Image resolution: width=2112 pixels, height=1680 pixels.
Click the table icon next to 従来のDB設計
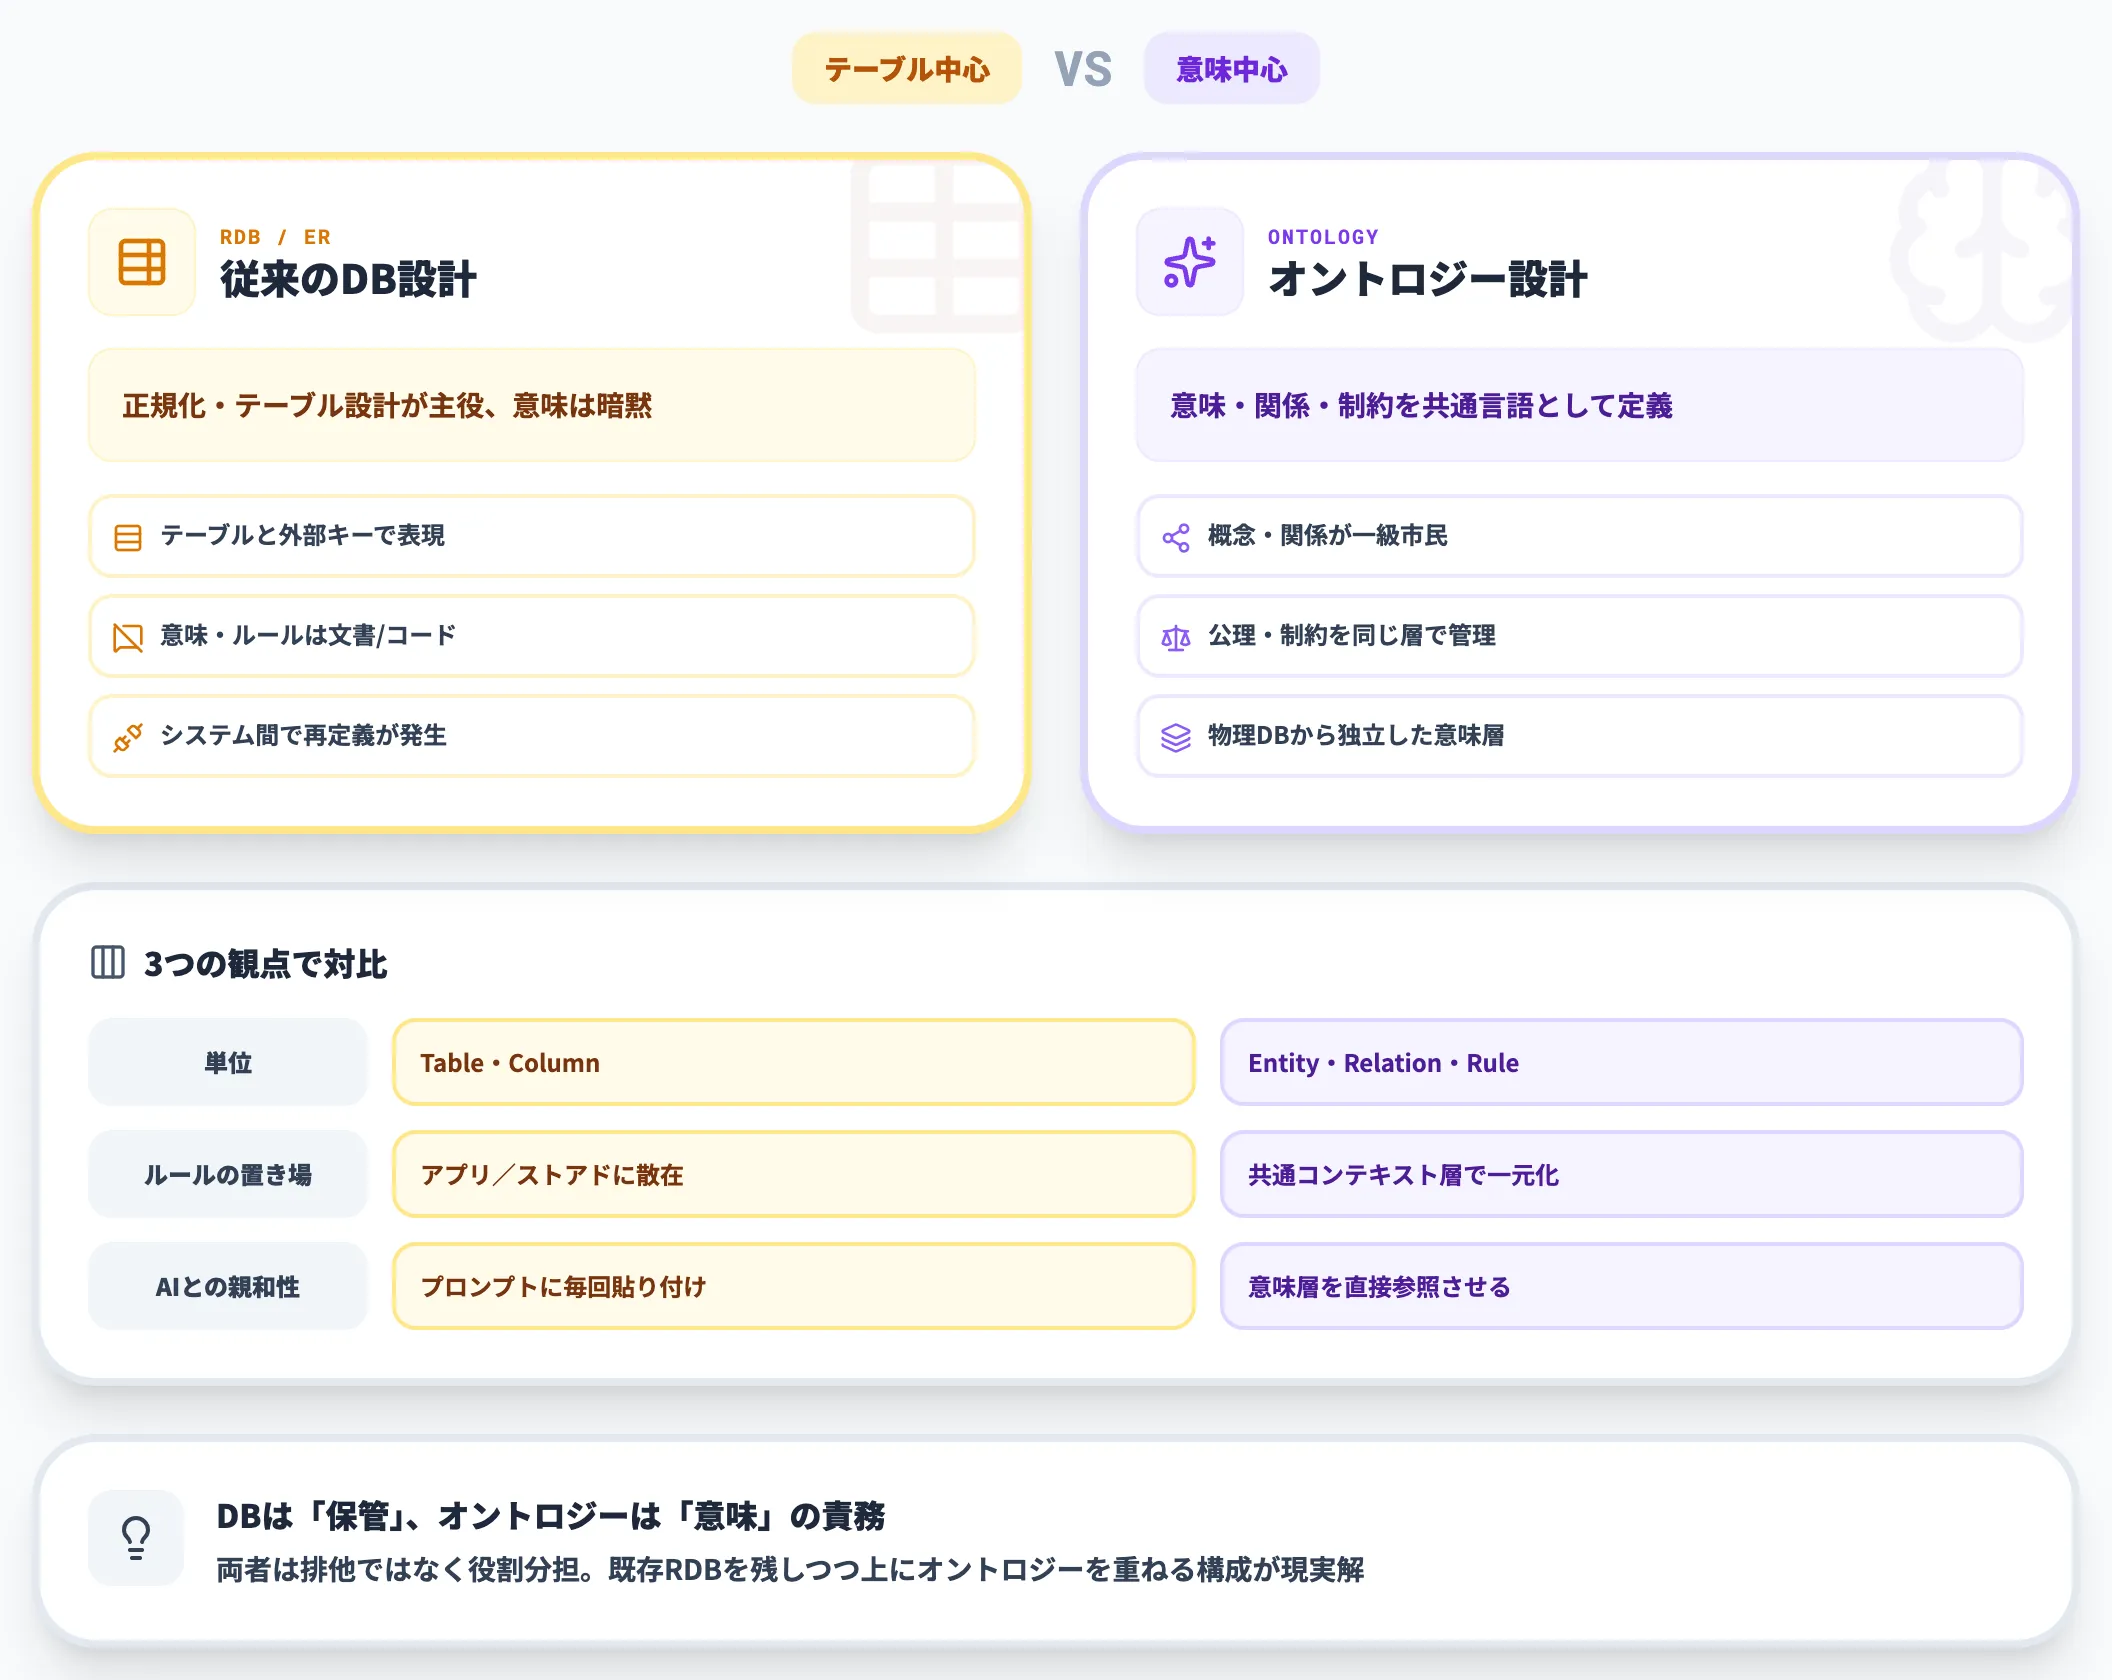coord(141,264)
